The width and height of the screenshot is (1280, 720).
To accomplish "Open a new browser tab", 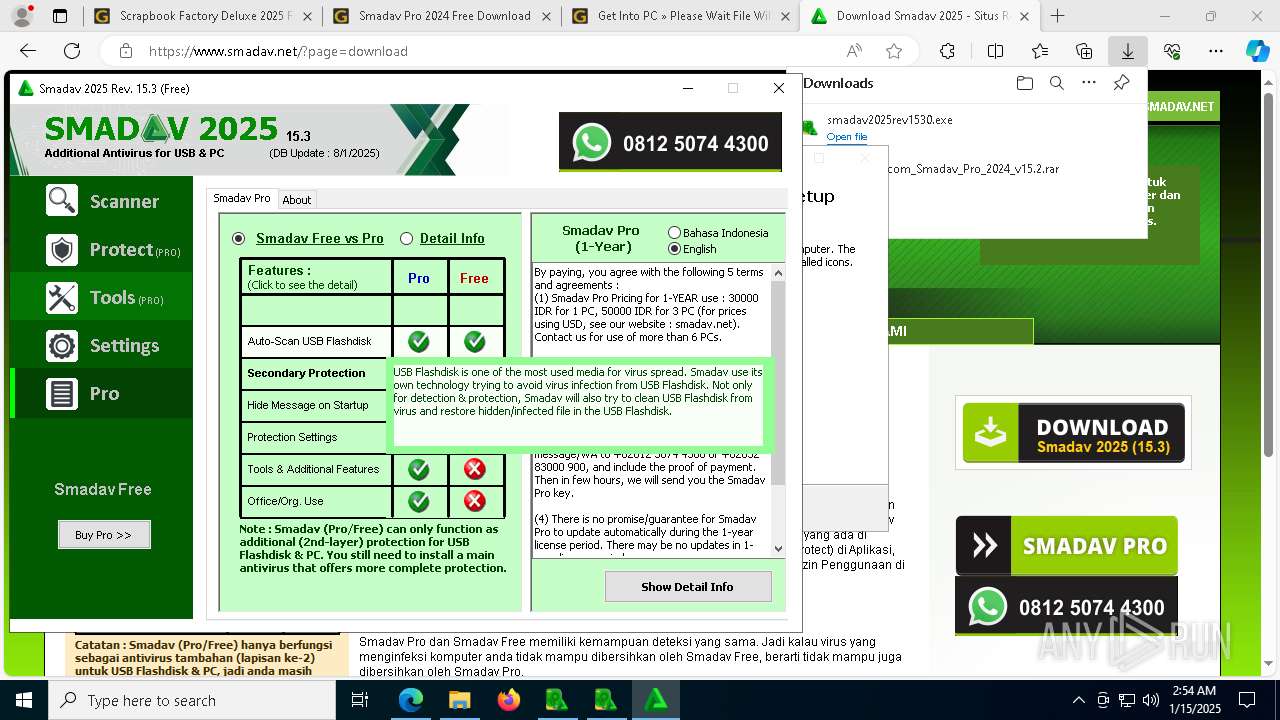I will coord(1057,16).
